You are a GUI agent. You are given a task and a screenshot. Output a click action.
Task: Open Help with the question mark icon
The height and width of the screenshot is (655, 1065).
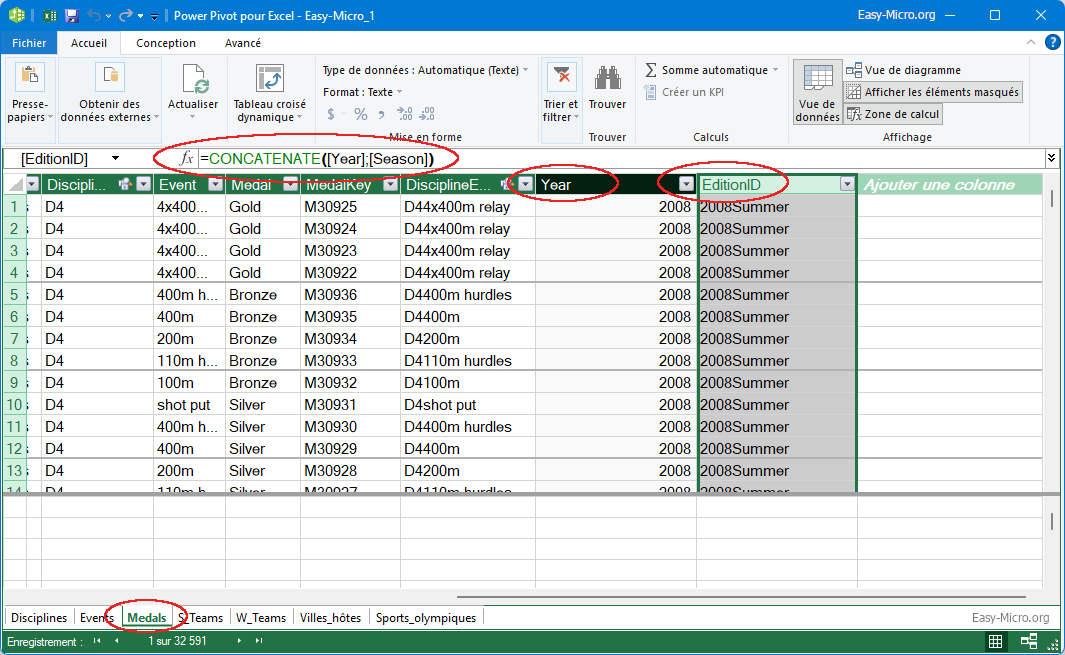1052,43
